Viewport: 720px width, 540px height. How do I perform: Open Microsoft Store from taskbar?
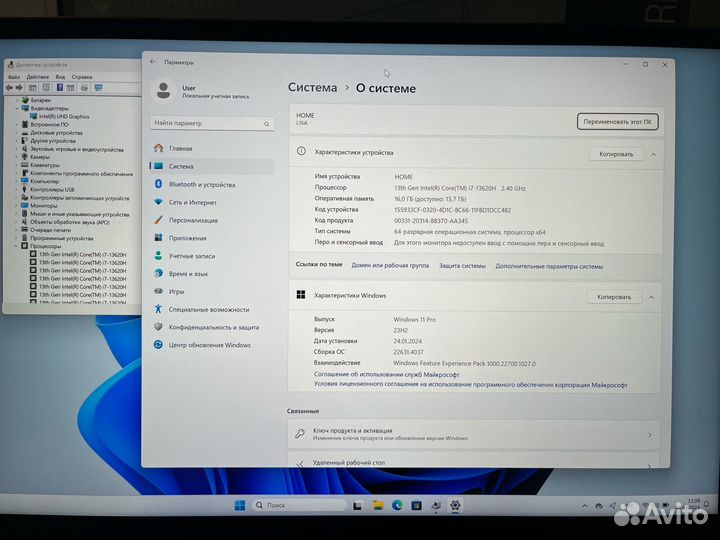pyautogui.click(x=417, y=506)
